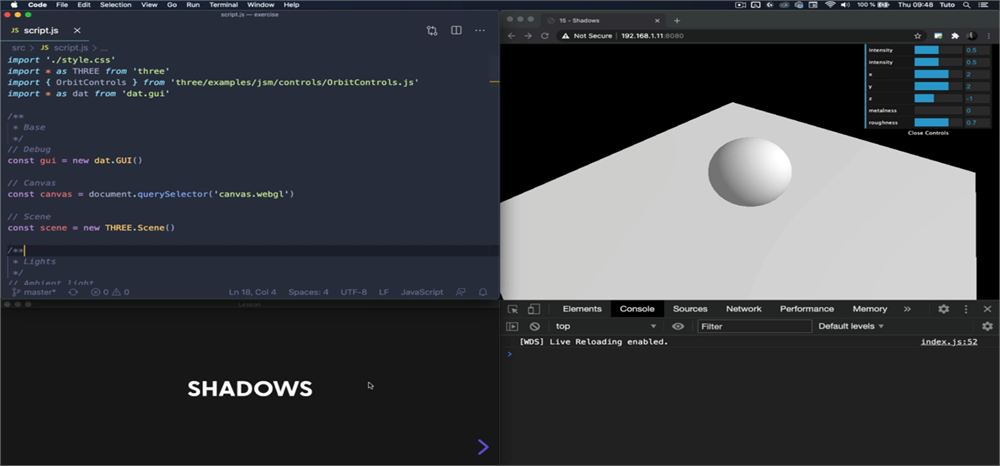Change the JavaScript language mode

pos(422,292)
